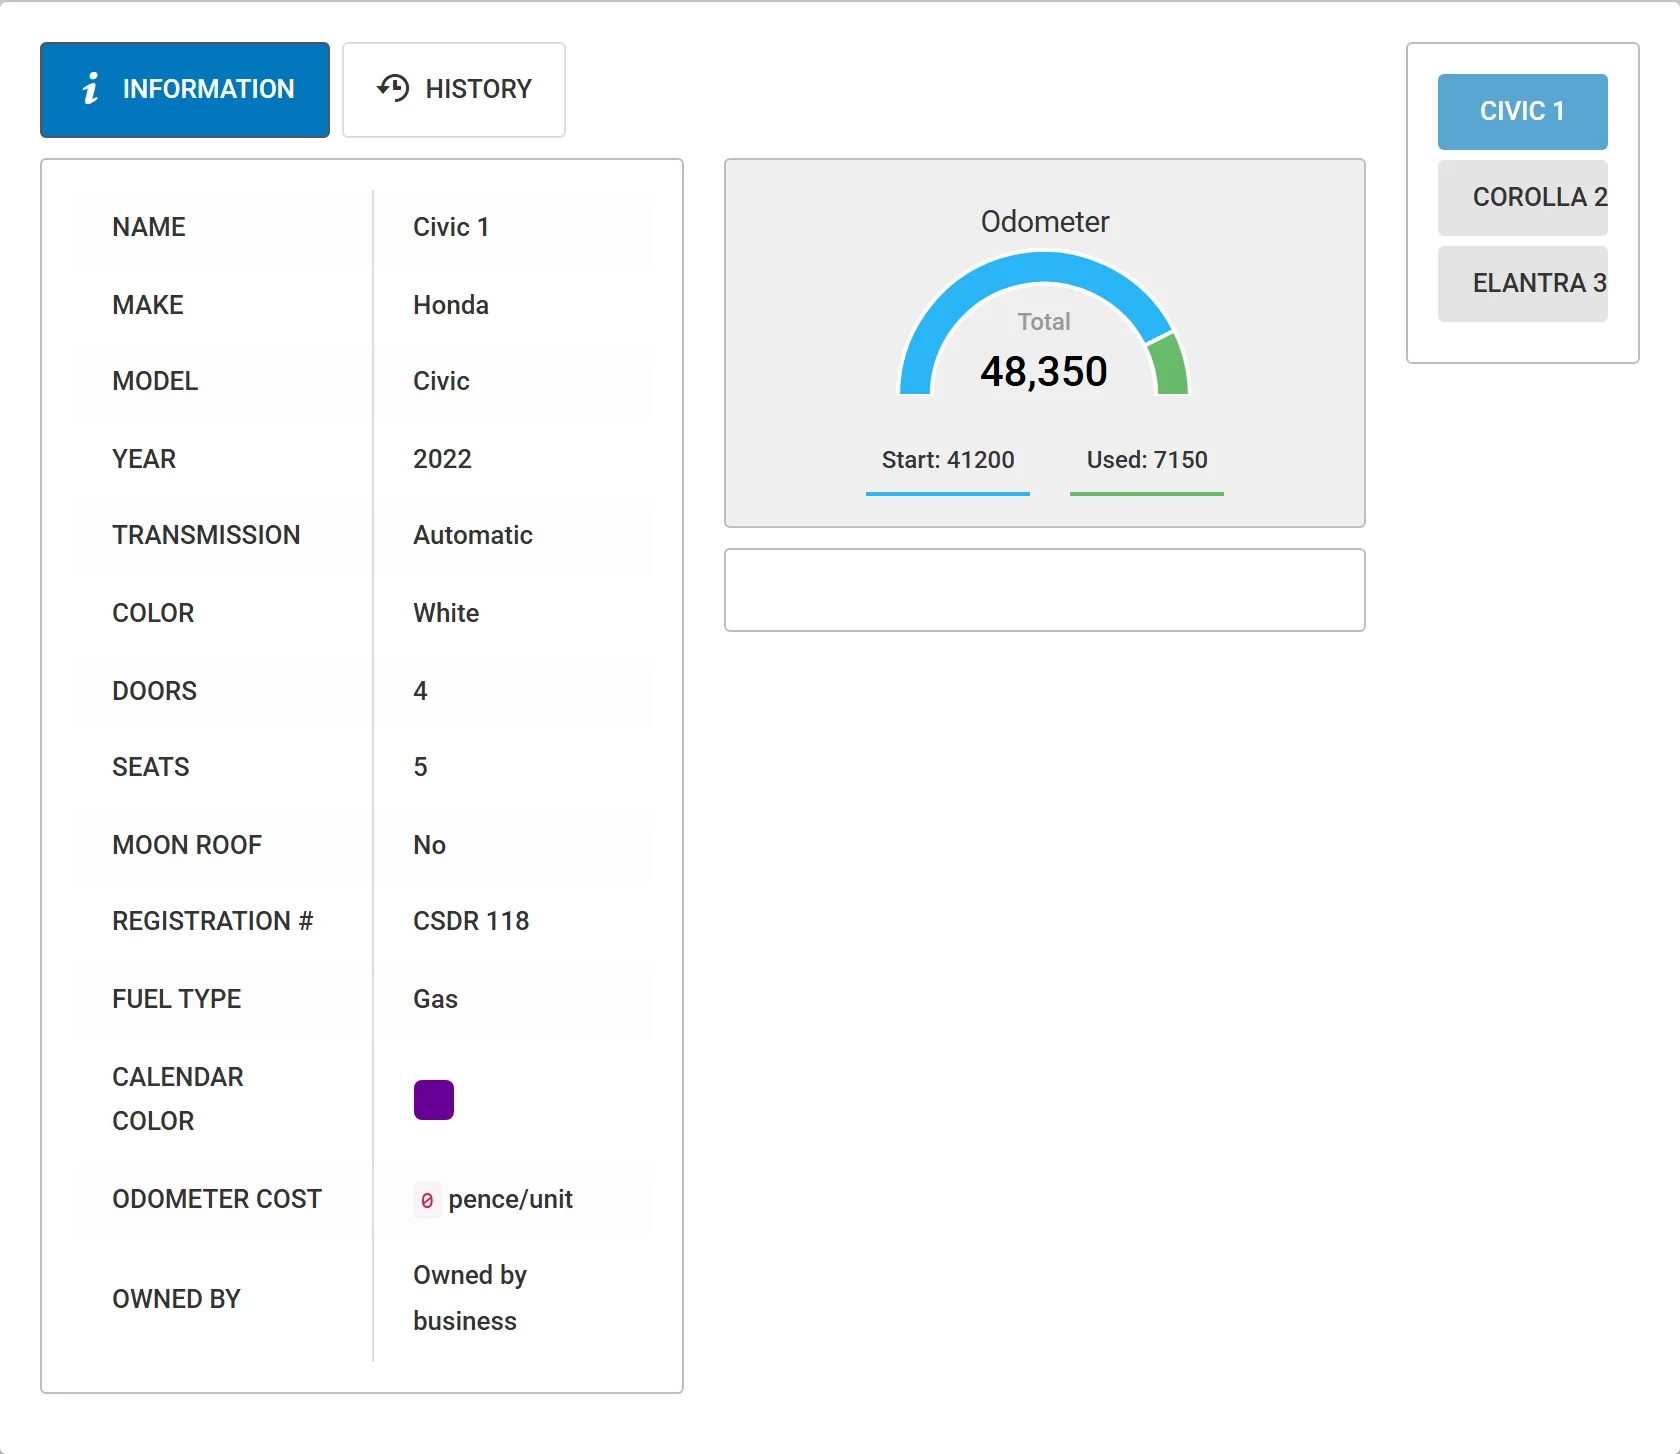Click the odometer gauge arc
Screen dimensions: 1680x1454
coord(1044,267)
